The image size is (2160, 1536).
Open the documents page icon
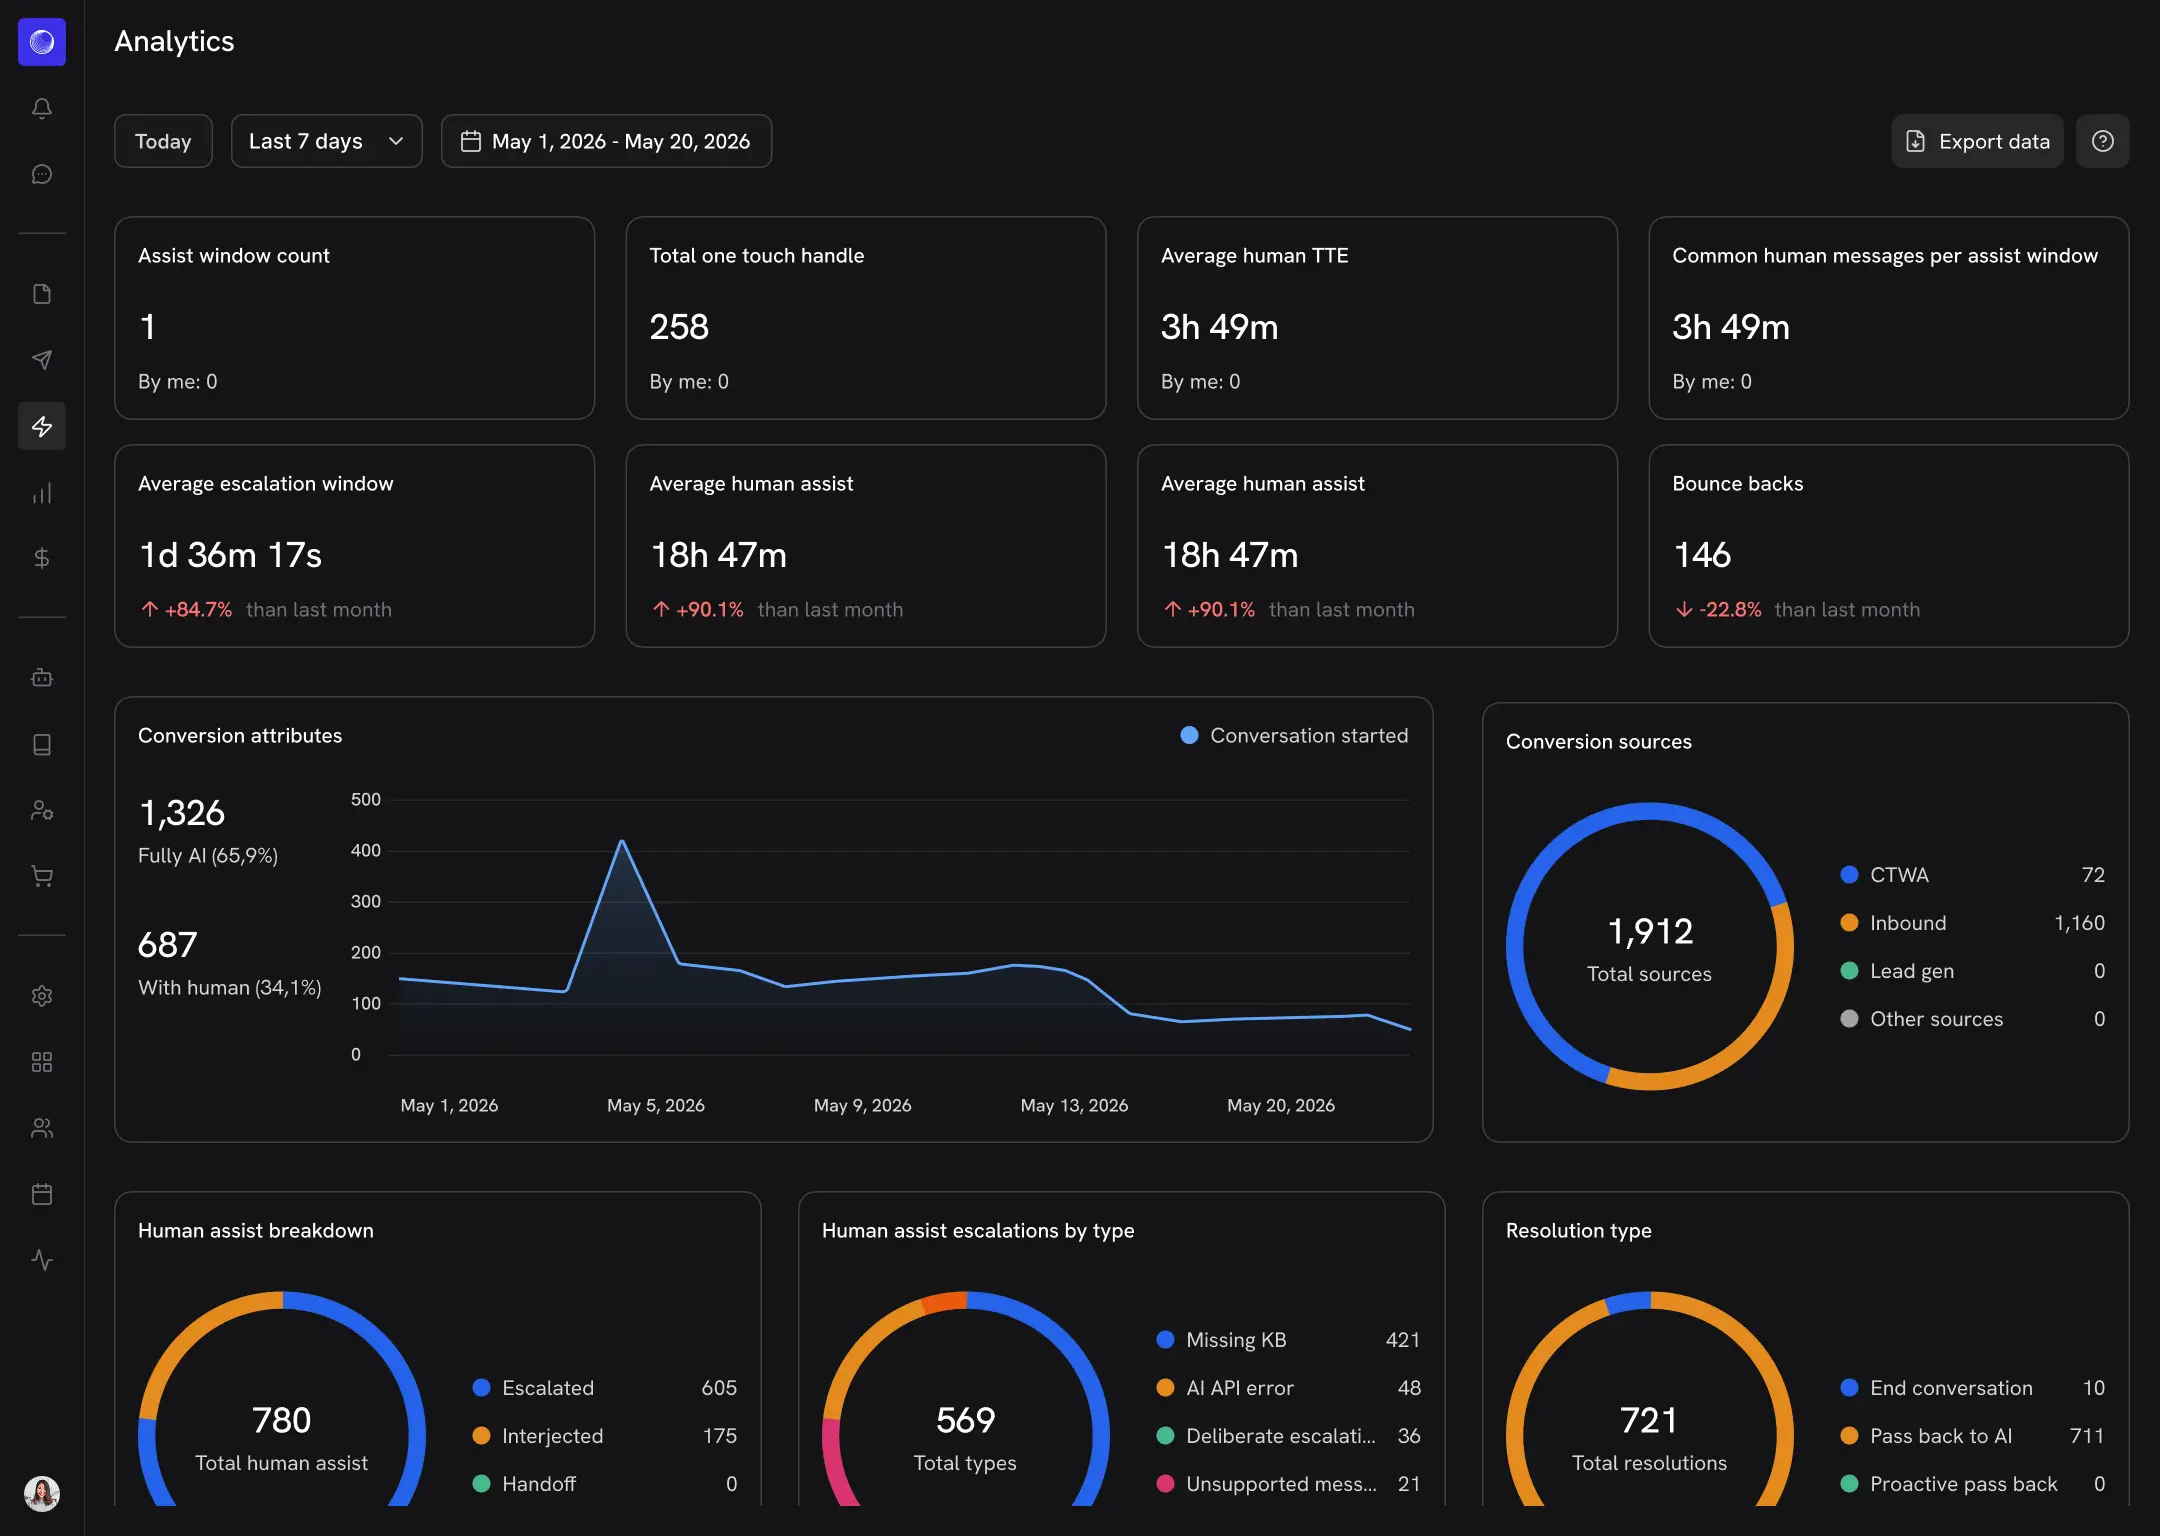tap(42, 294)
